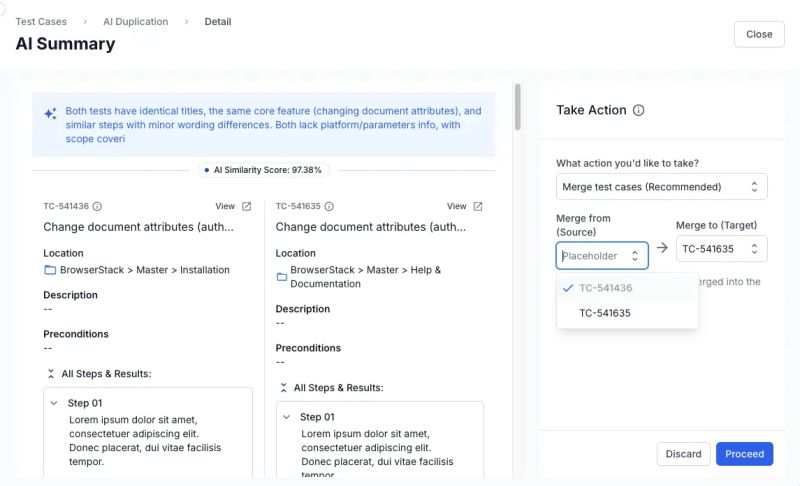The height and width of the screenshot is (486, 800).
Task: Go to AI Duplication breadcrumb
Action: click(135, 21)
